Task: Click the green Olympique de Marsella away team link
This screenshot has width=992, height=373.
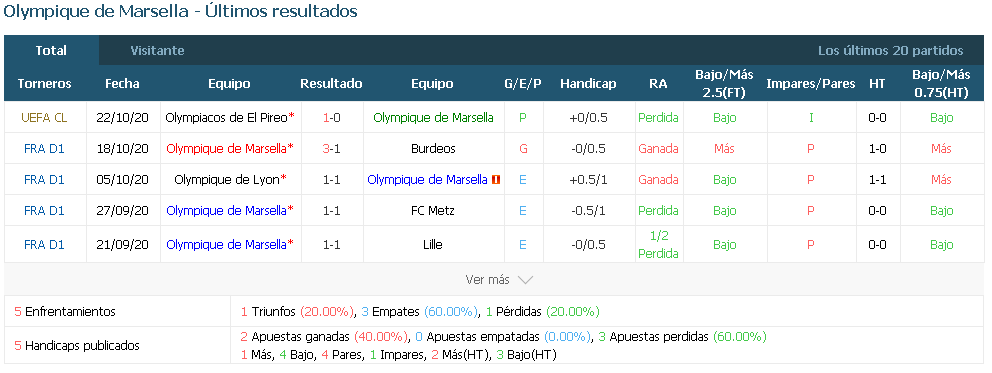Action: (x=433, y=118)
